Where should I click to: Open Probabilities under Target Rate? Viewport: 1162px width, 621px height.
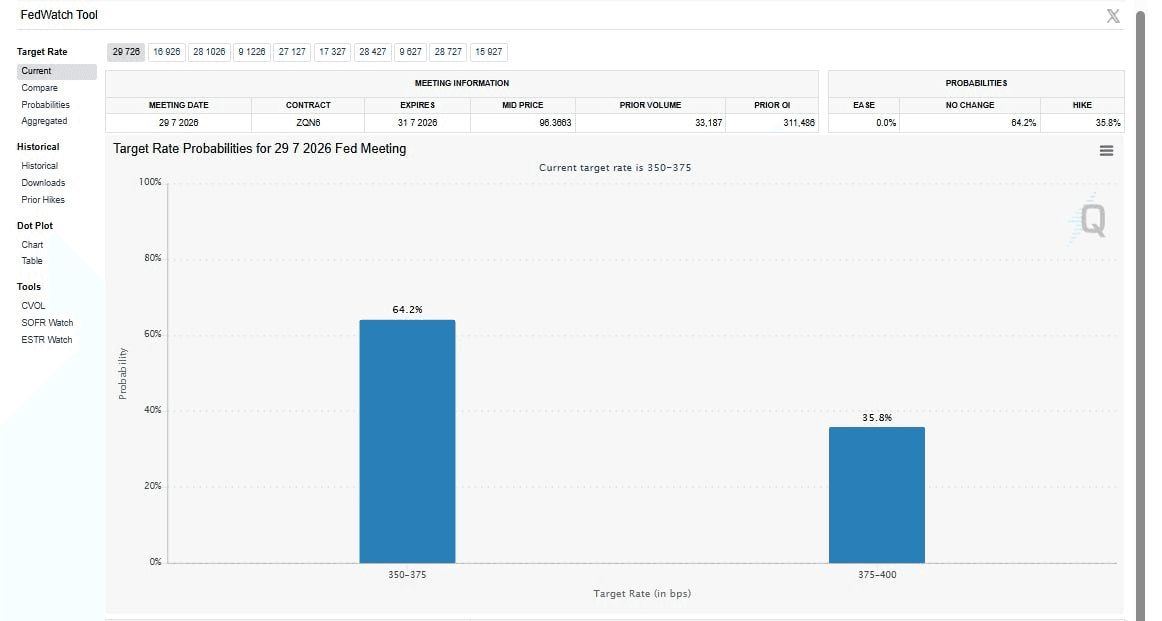[45, 104]
